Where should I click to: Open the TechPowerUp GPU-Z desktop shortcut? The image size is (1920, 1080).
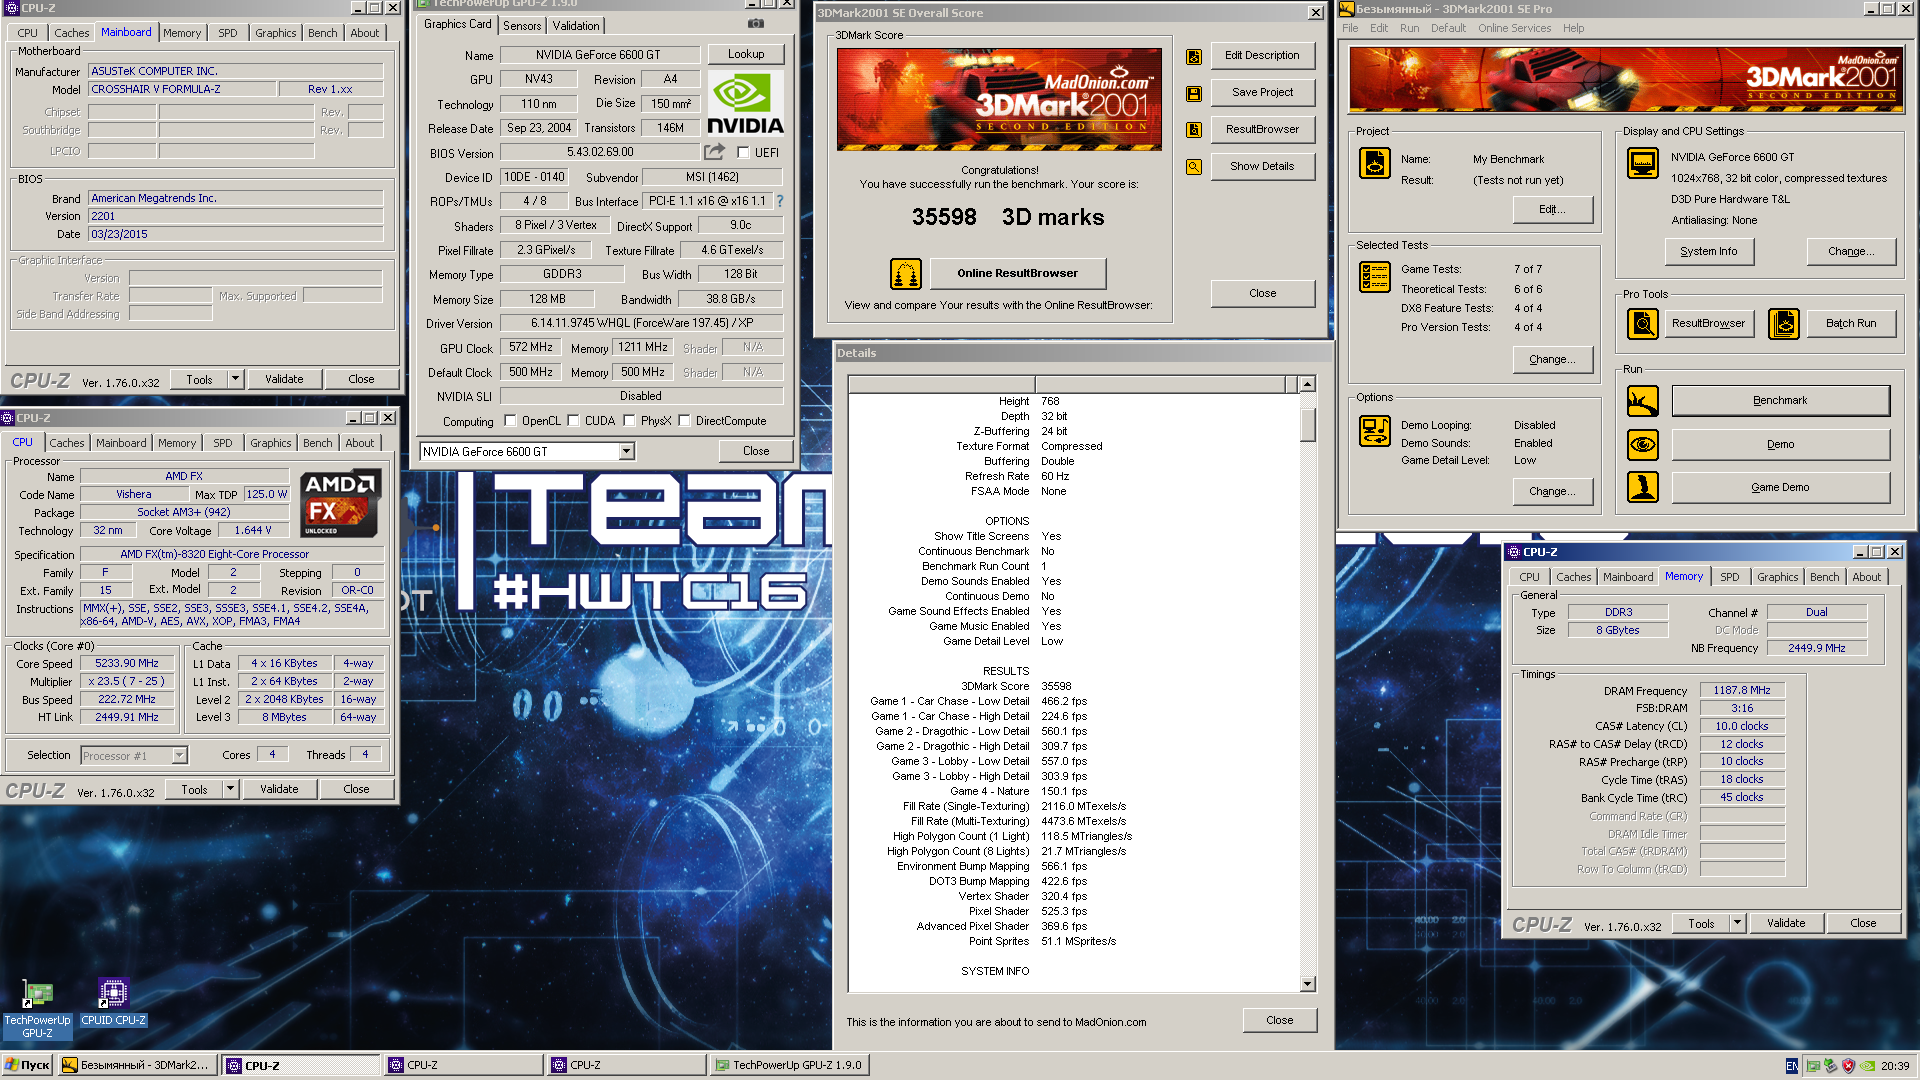pyautogui.click(x=37, y=1008)
